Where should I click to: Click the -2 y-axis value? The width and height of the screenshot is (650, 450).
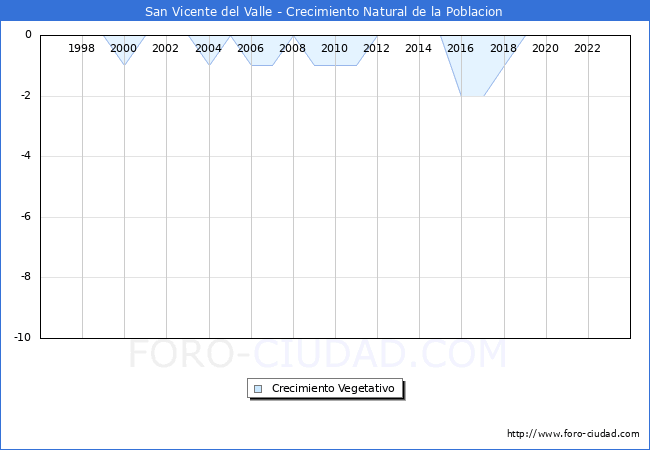[26, 96]
